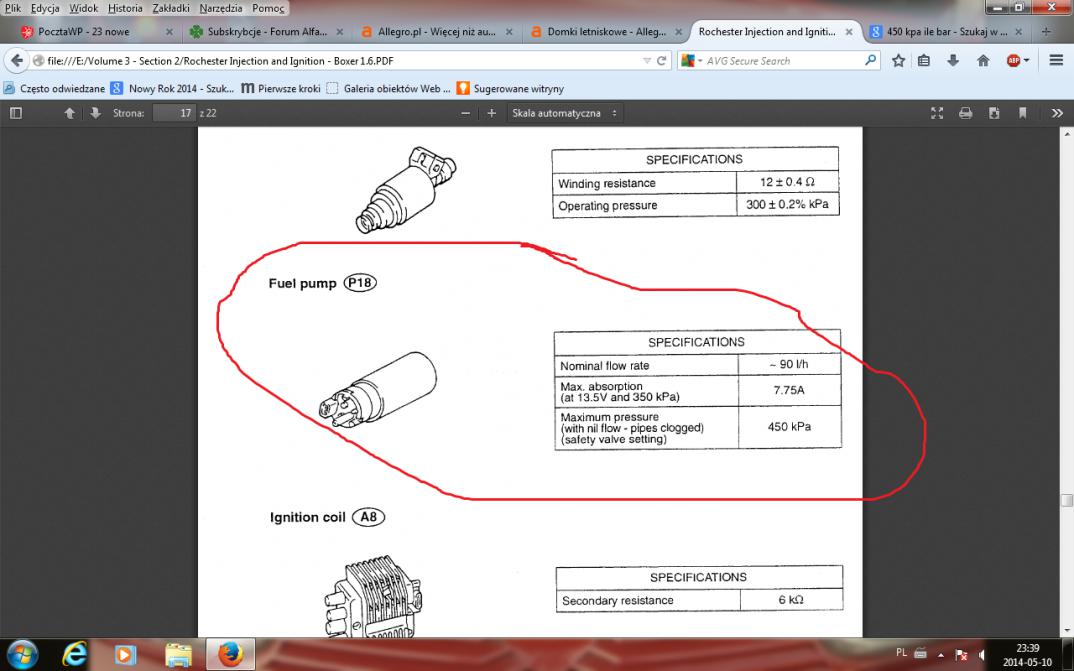Click the address bar URL field
The height and width of the screenshot is (671, 1074).
point(342,61)
